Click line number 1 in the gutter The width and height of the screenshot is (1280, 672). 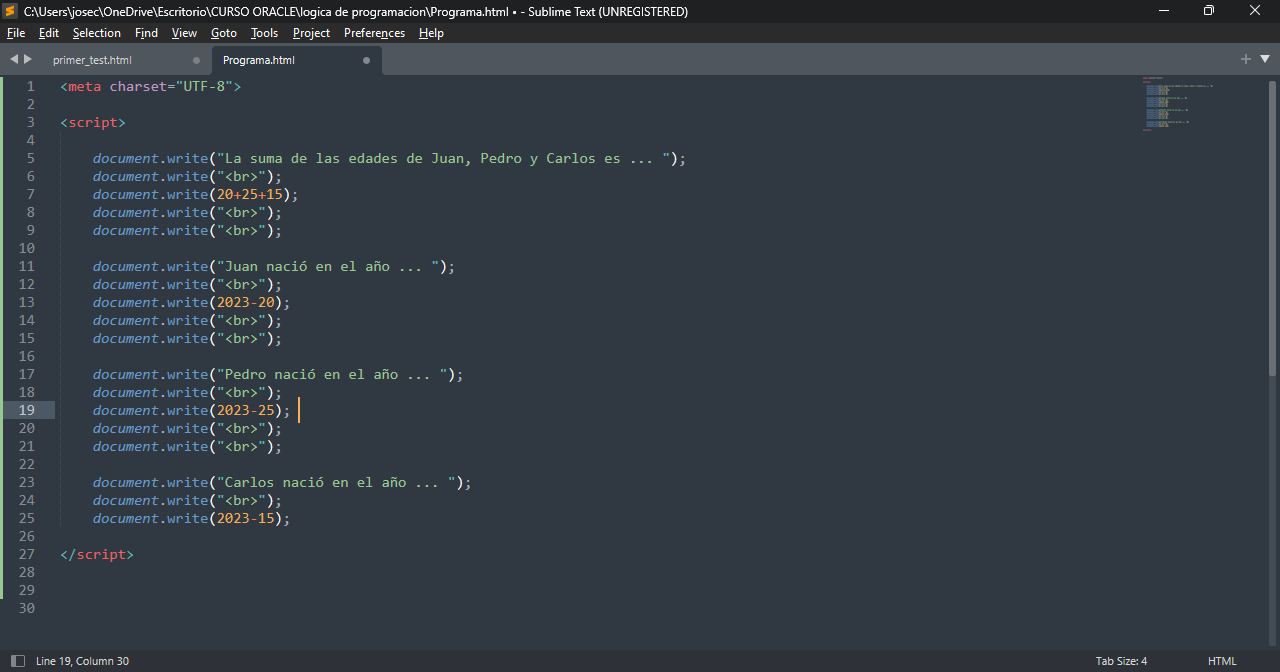pos(30,87)
